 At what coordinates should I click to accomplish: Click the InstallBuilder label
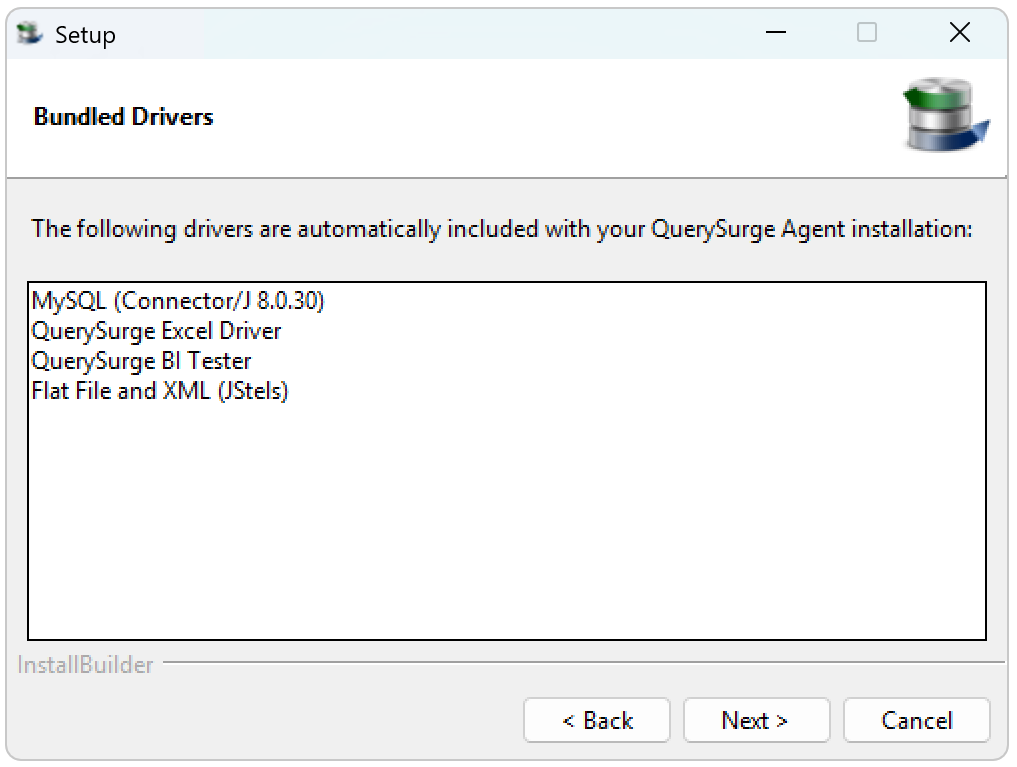pos(85,665)
